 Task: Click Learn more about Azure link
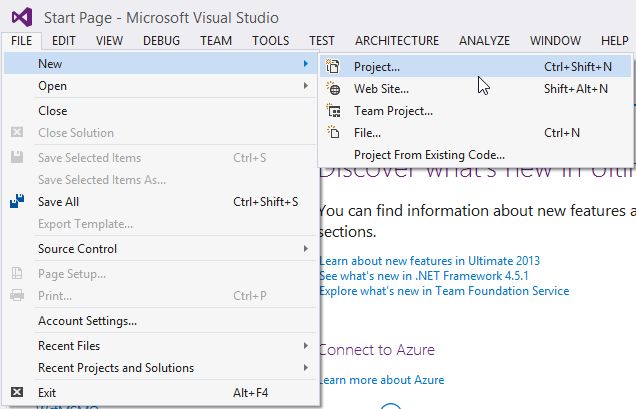tap(381, 380)
